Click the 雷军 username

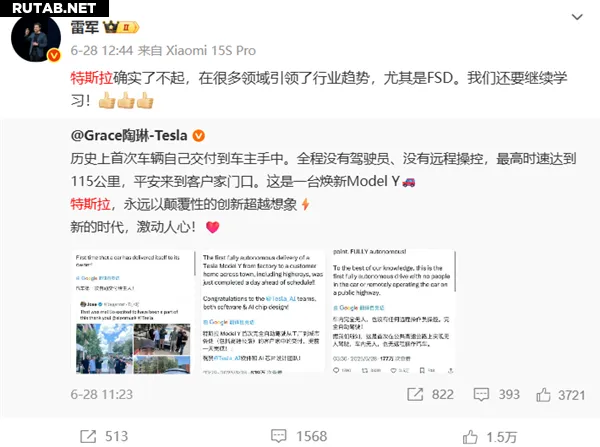click(85, 27)
